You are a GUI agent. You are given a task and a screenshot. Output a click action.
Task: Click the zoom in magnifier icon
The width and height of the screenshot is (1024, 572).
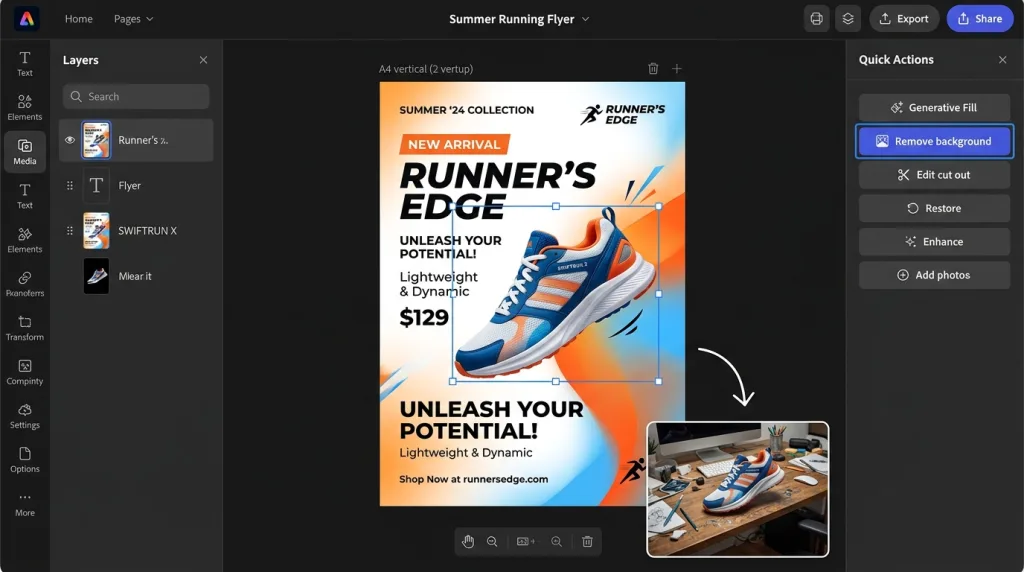coord(556,541)
